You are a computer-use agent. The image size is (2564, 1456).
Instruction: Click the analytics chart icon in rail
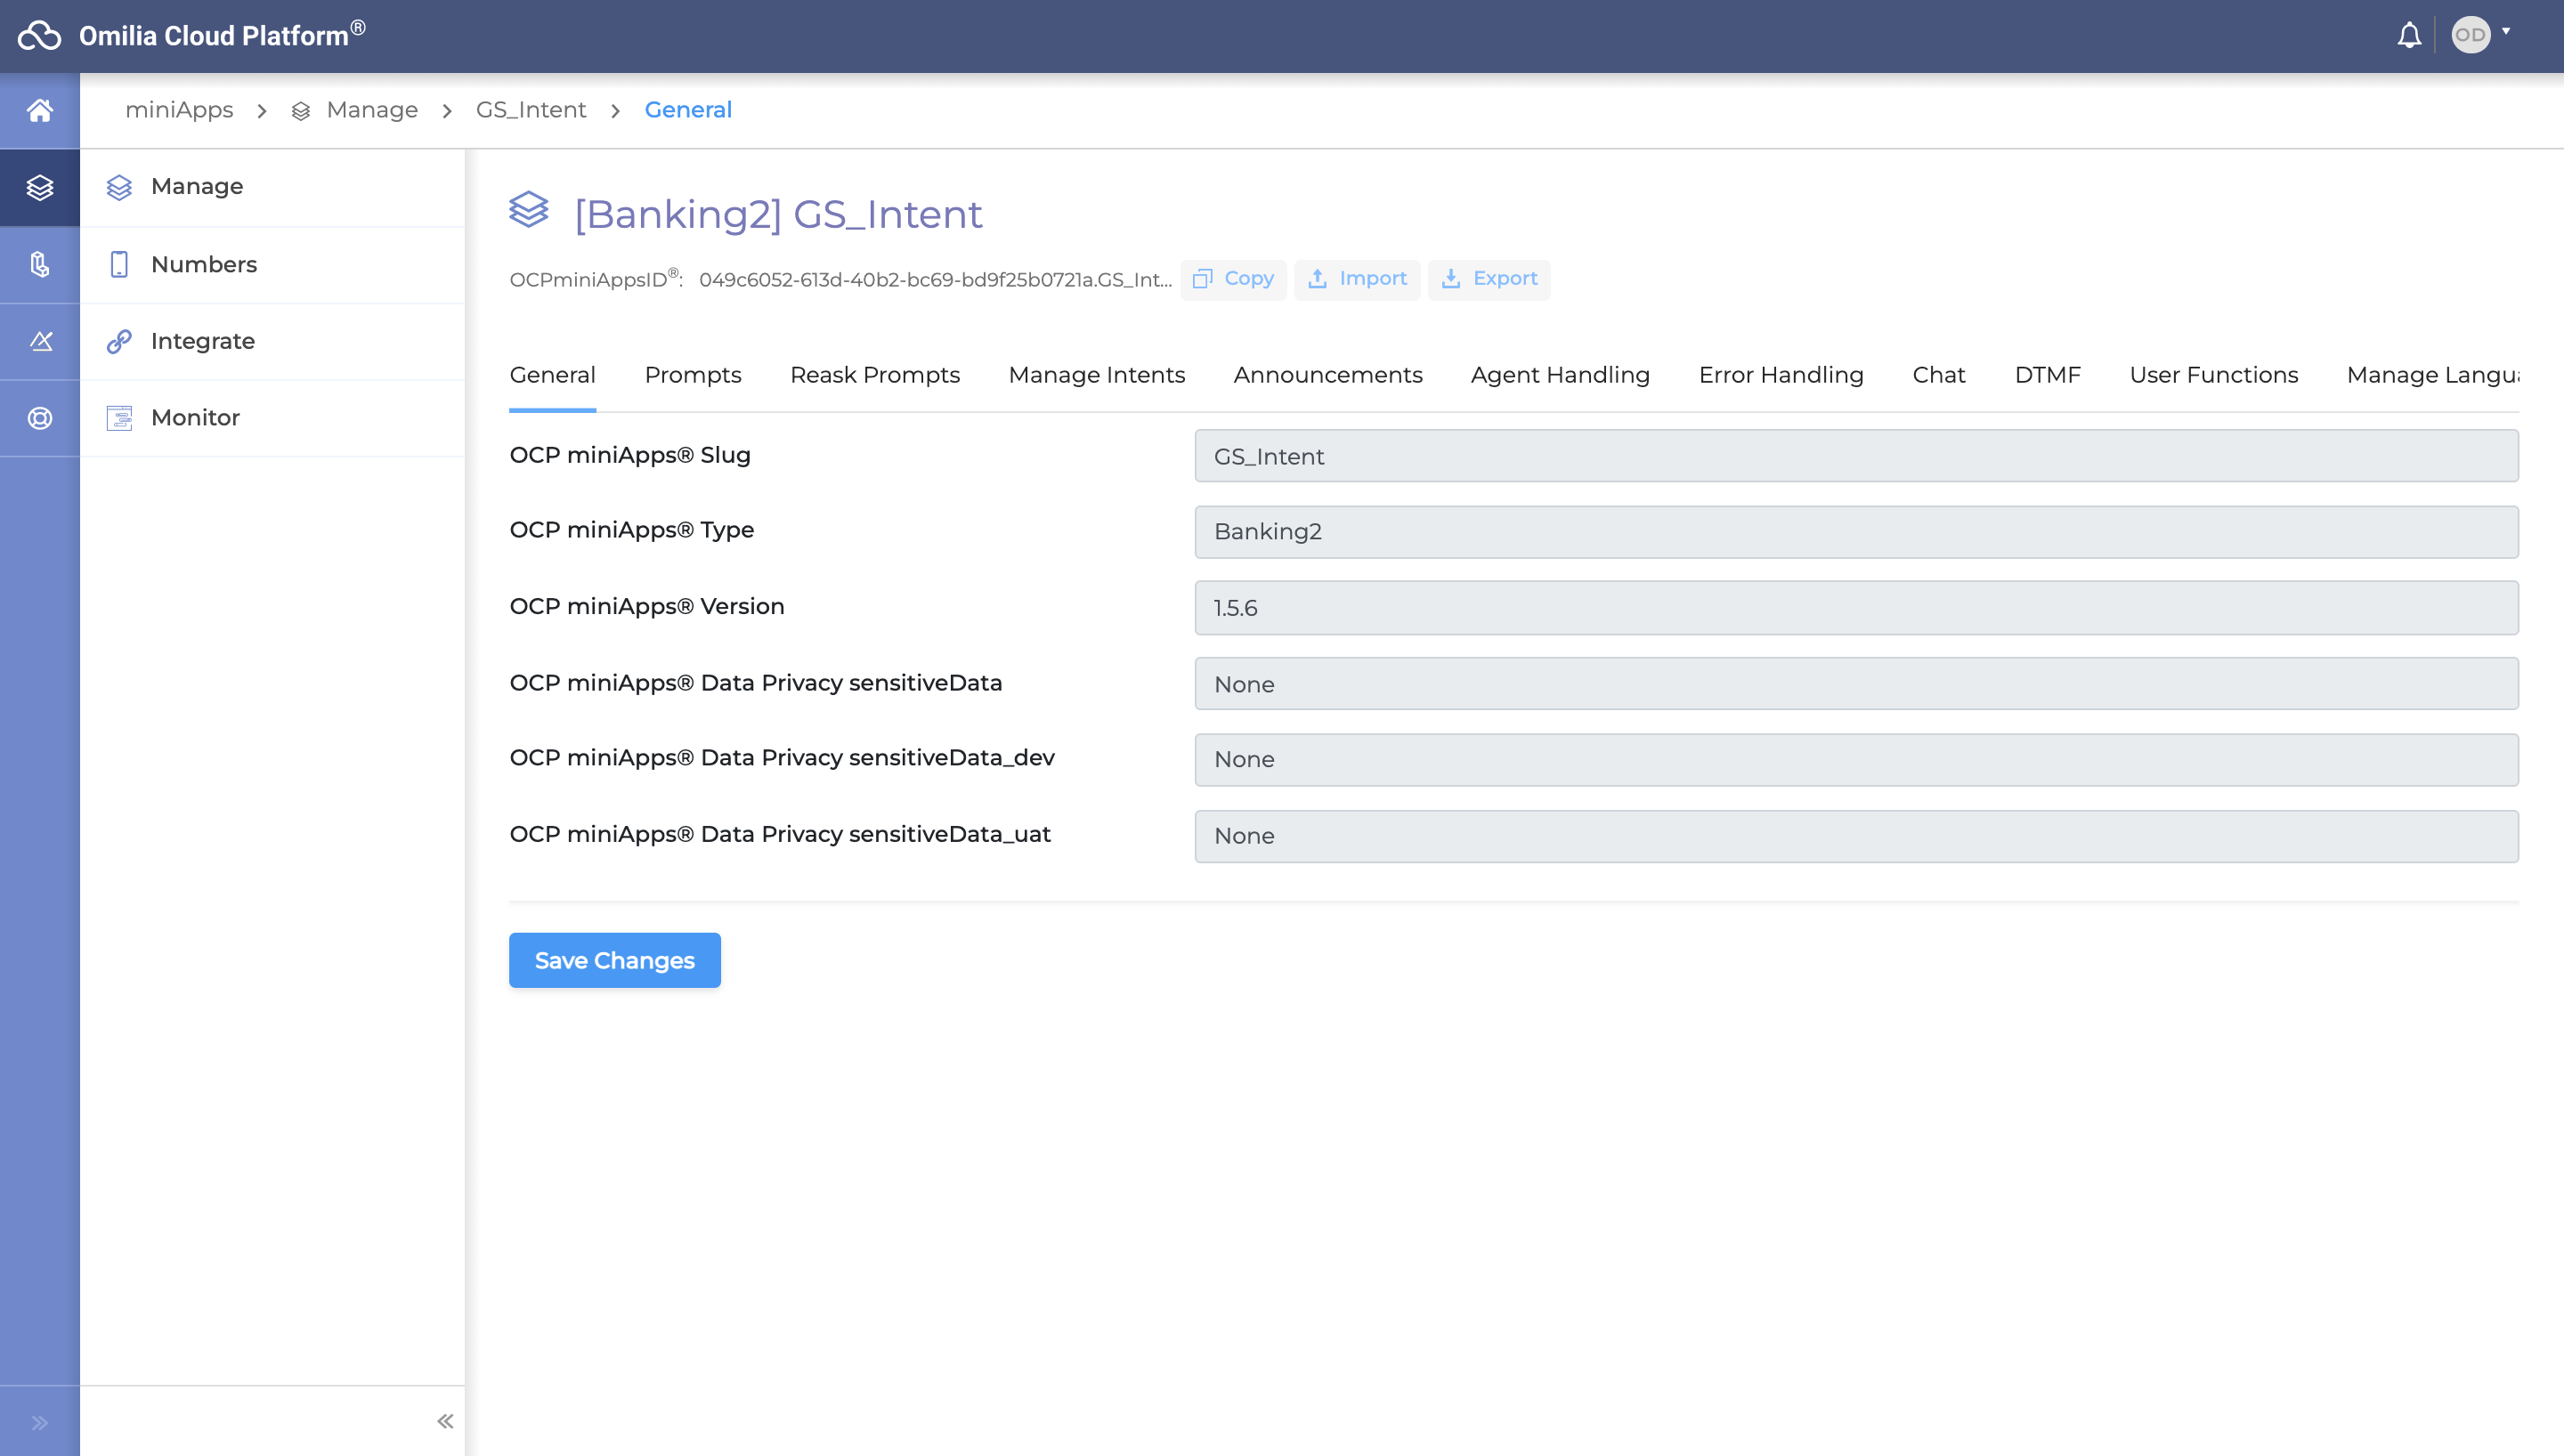coord(40,341)
